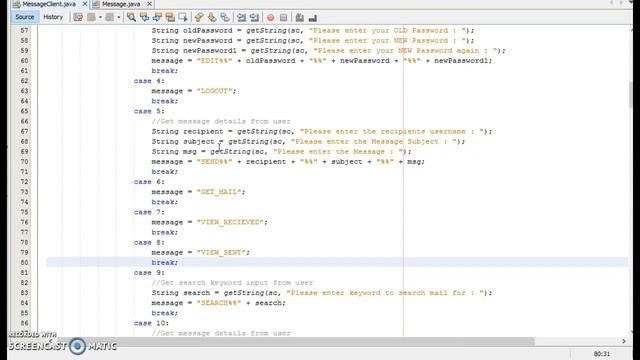Toggle Highlight Search icon
Image resolution: width=640 pixels, height=360 pixels.
[170, 18]
